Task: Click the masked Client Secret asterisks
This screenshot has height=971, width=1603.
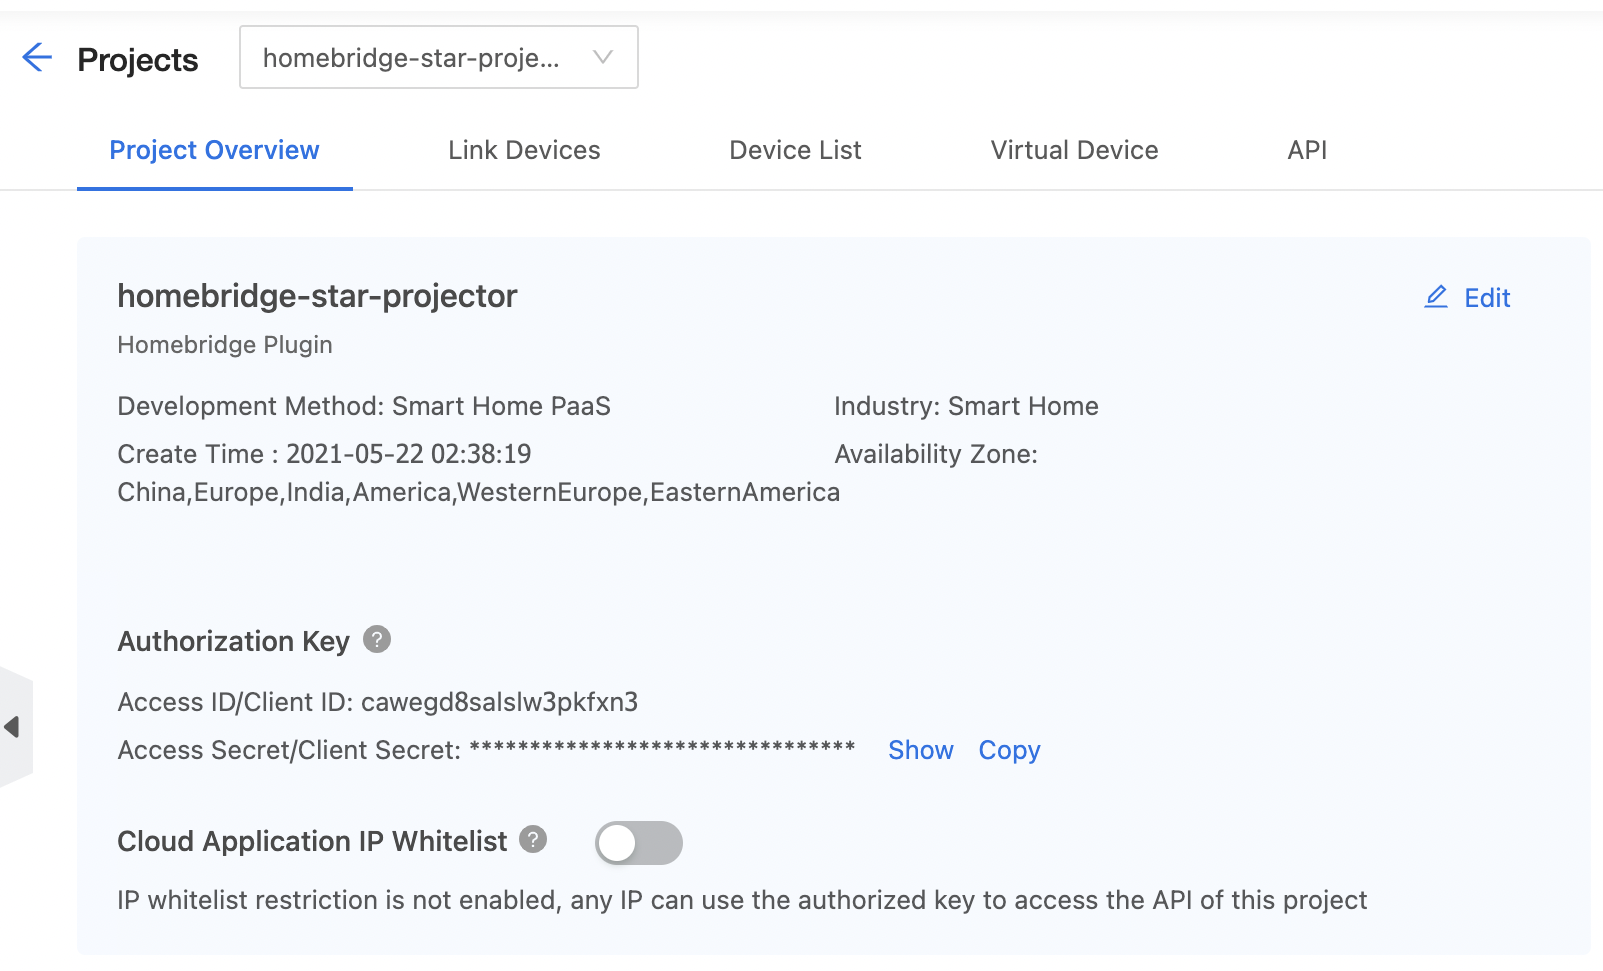Action: (x=662, y=748)
